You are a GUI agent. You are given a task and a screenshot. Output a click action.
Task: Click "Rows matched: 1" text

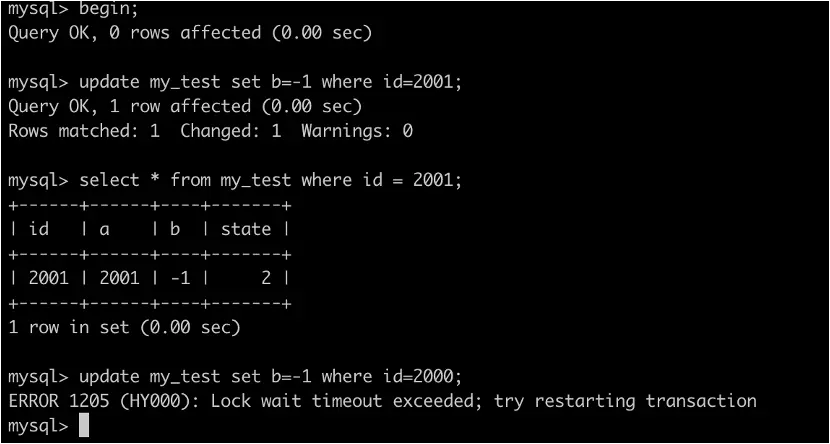point(83,131)
